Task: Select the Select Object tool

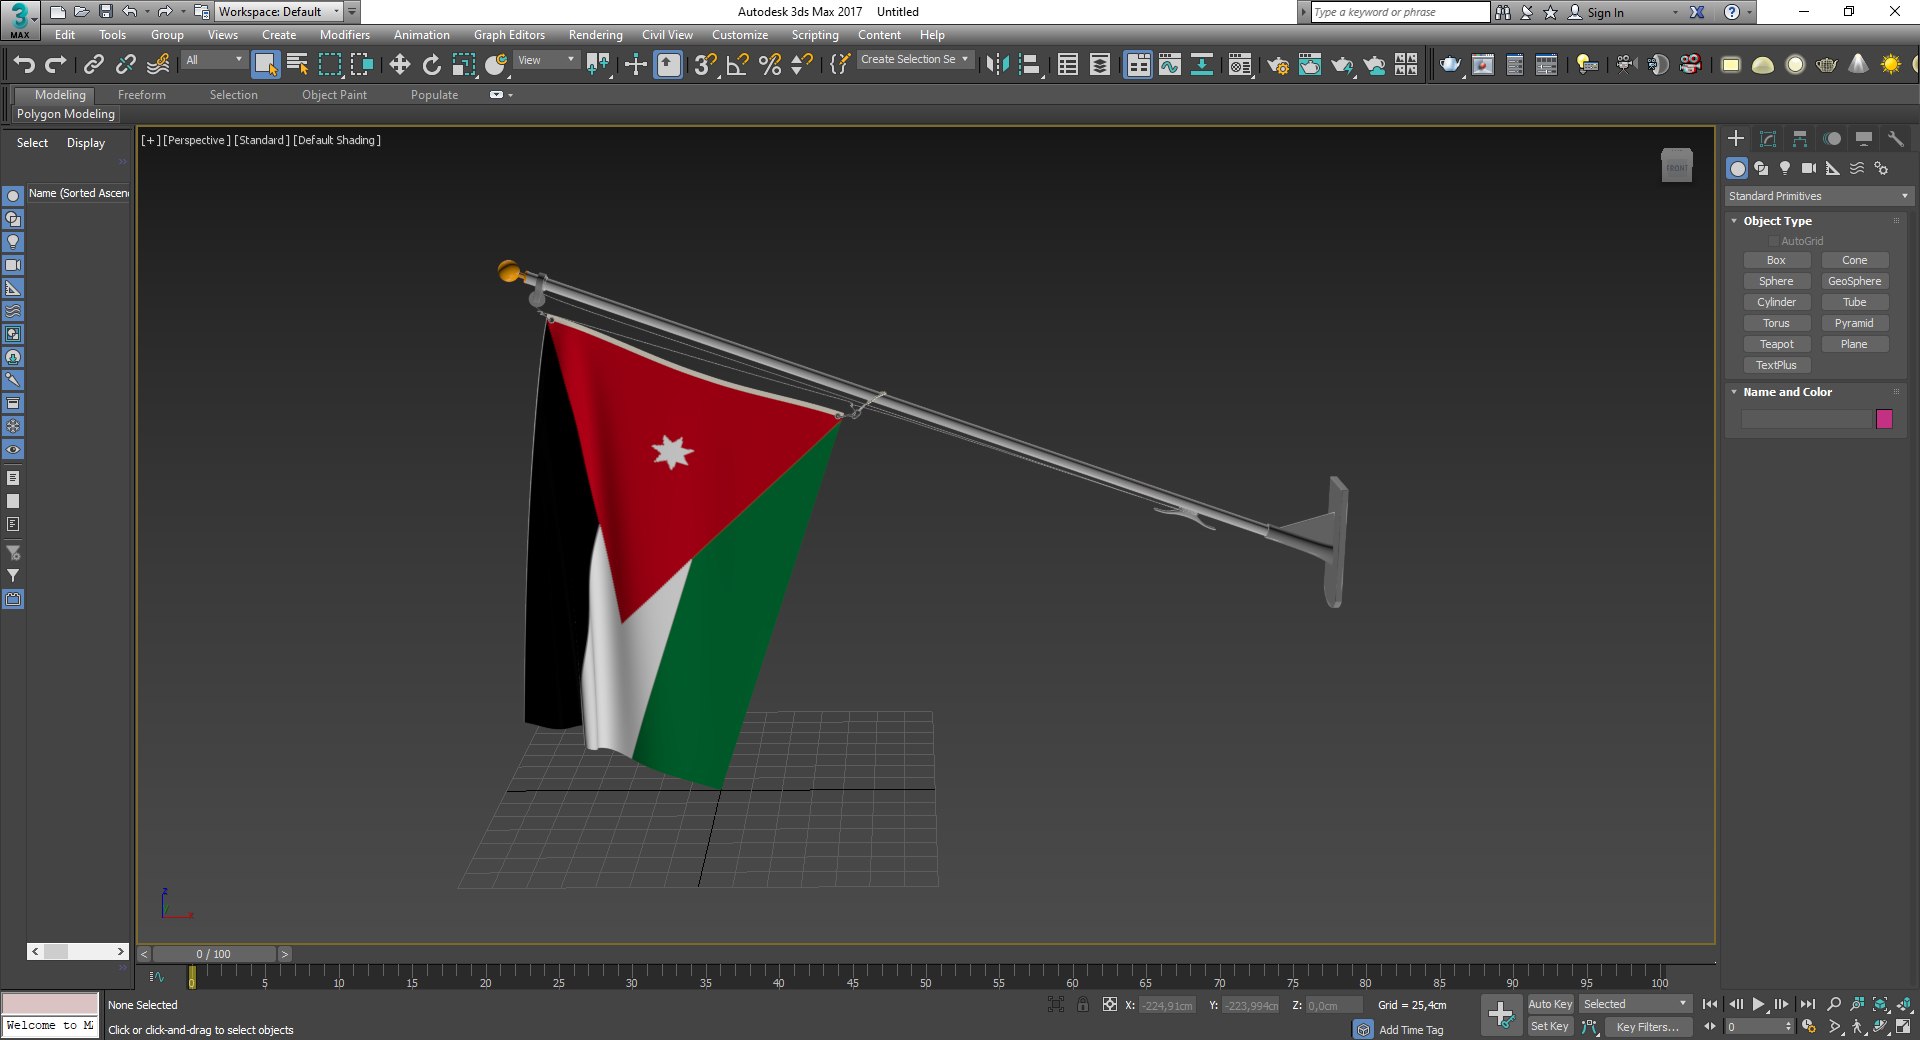Action: (x=265, y=65)
